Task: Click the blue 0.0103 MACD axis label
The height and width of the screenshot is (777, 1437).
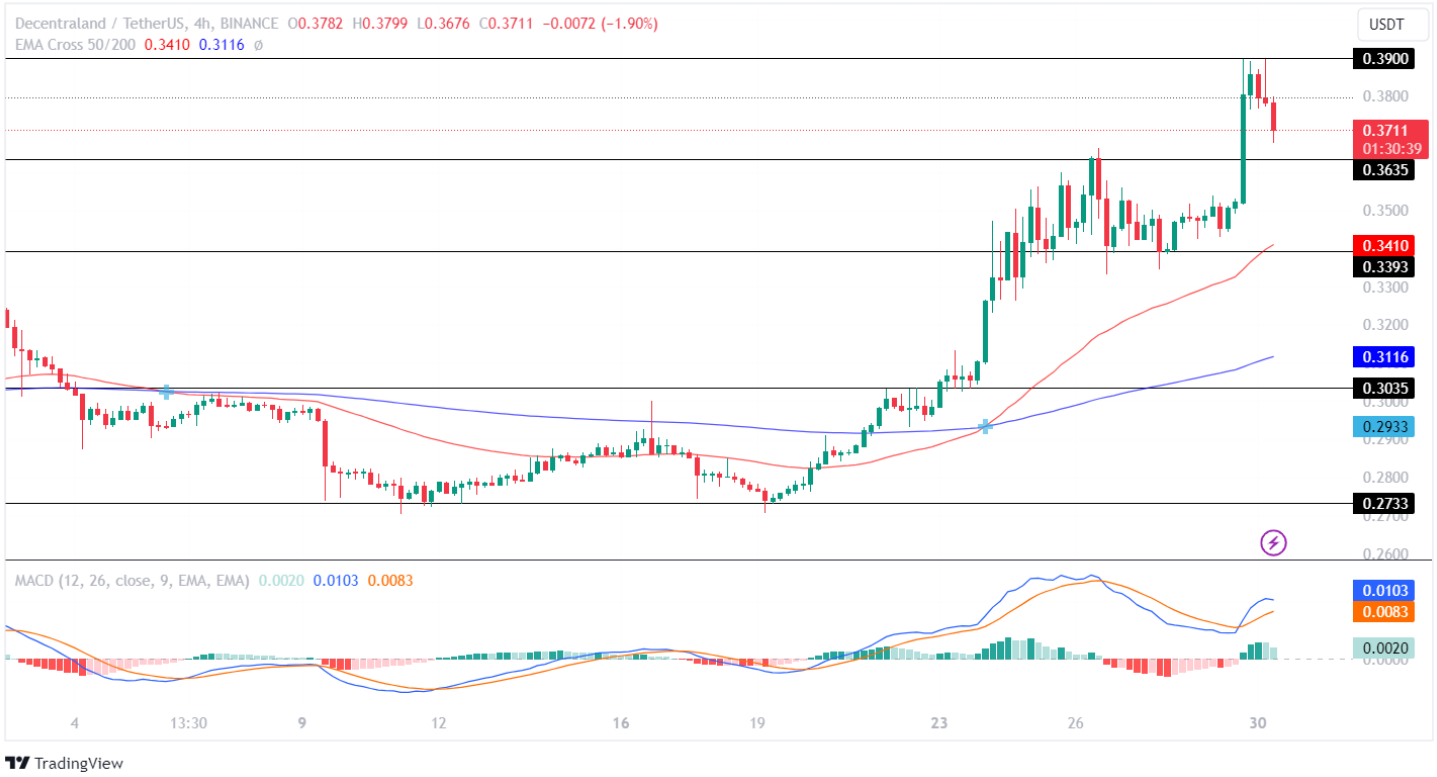Action: [1385, 591]
